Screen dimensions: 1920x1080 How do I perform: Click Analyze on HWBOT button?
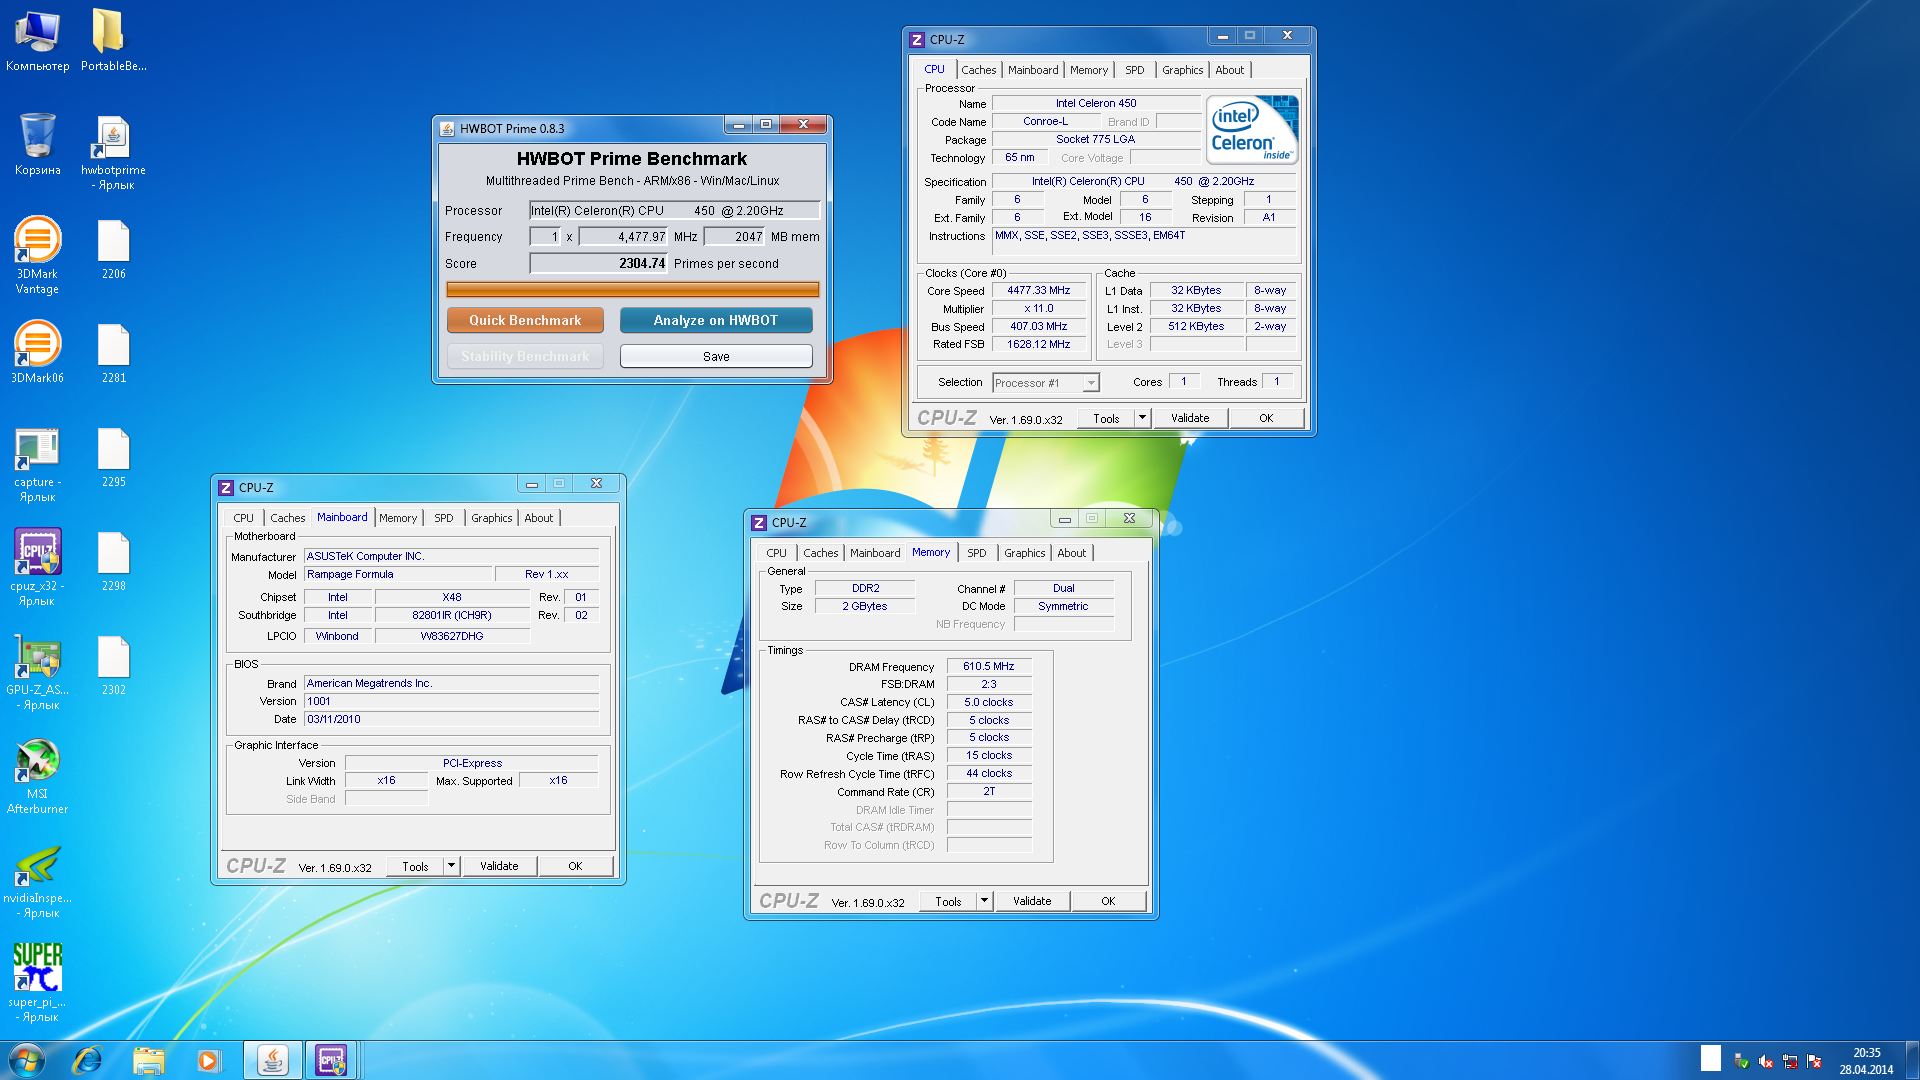pos(716,320)
